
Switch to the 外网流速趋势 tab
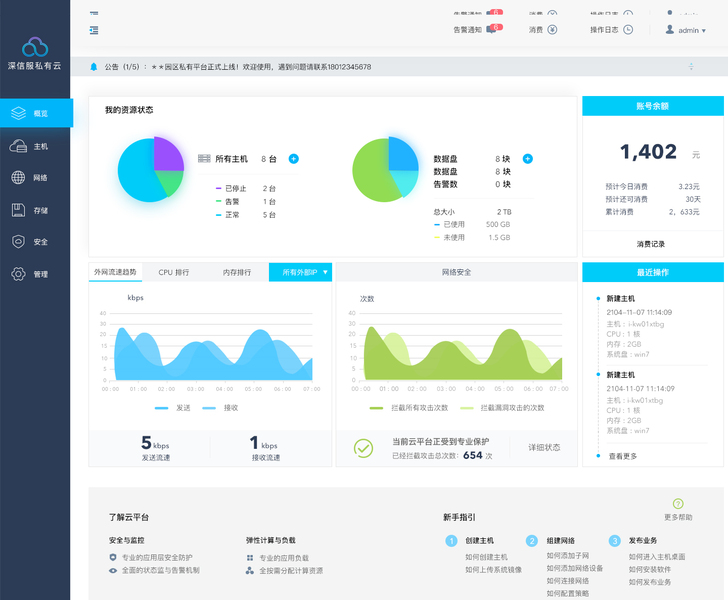point(115,272)
